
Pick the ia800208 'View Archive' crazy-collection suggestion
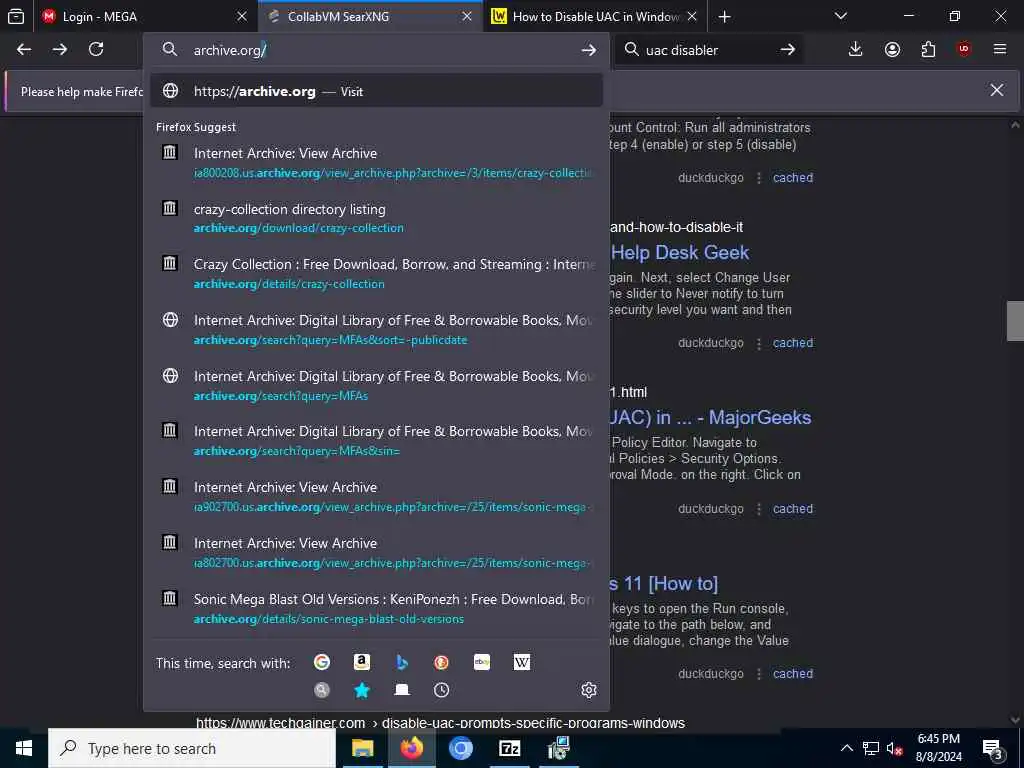tap(376, 163)
